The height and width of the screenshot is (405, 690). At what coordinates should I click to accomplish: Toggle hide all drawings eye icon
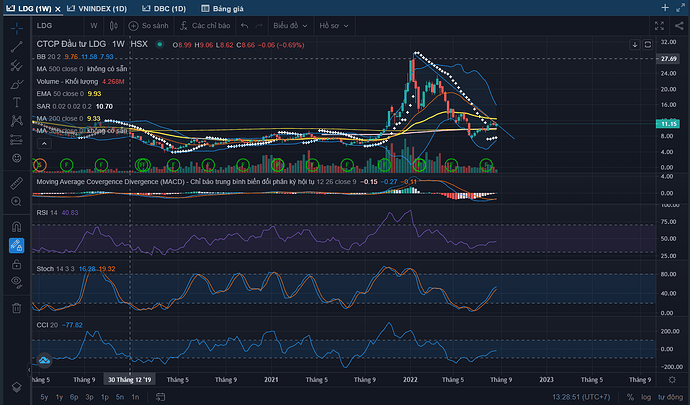[17, 283]
